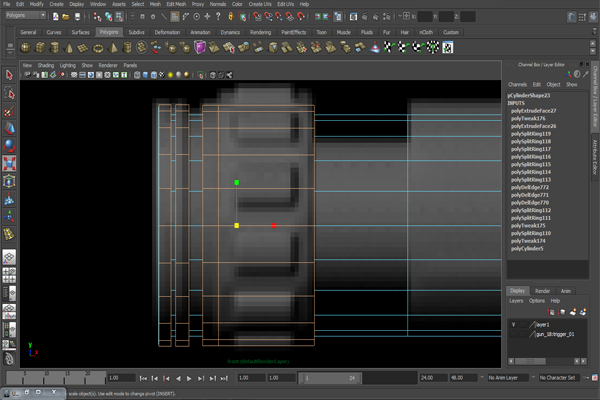
Task: Expand polyCylinder5 input node
Action: tap(527, 248)
